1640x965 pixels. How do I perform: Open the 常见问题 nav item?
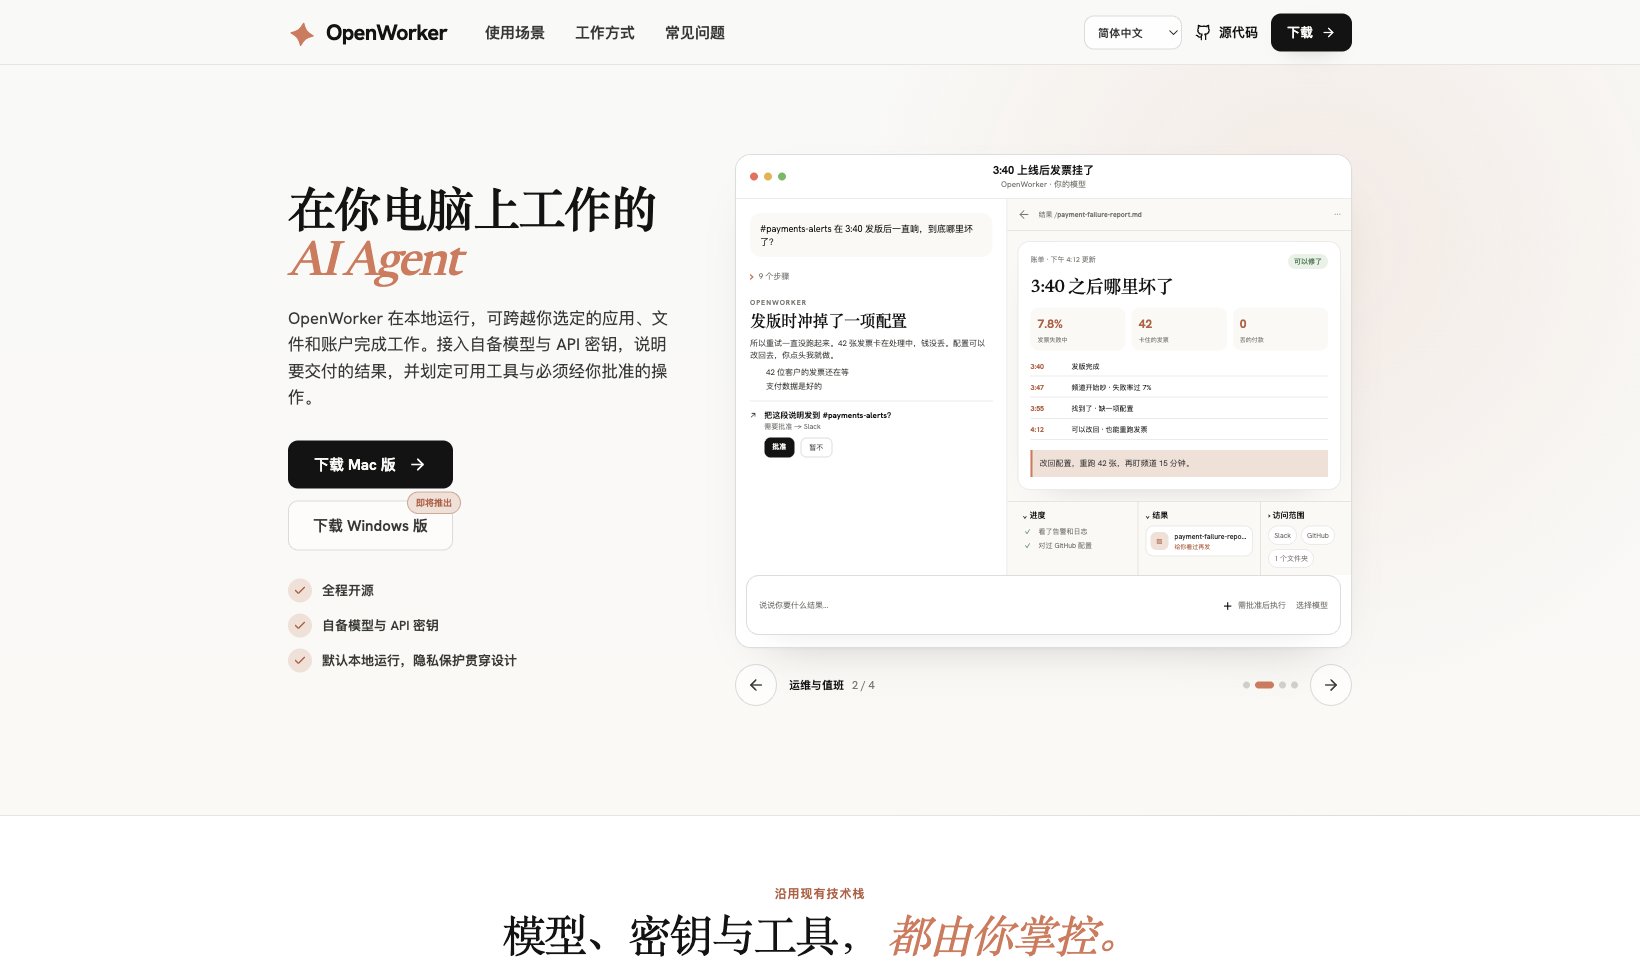[x=695, y=33]
